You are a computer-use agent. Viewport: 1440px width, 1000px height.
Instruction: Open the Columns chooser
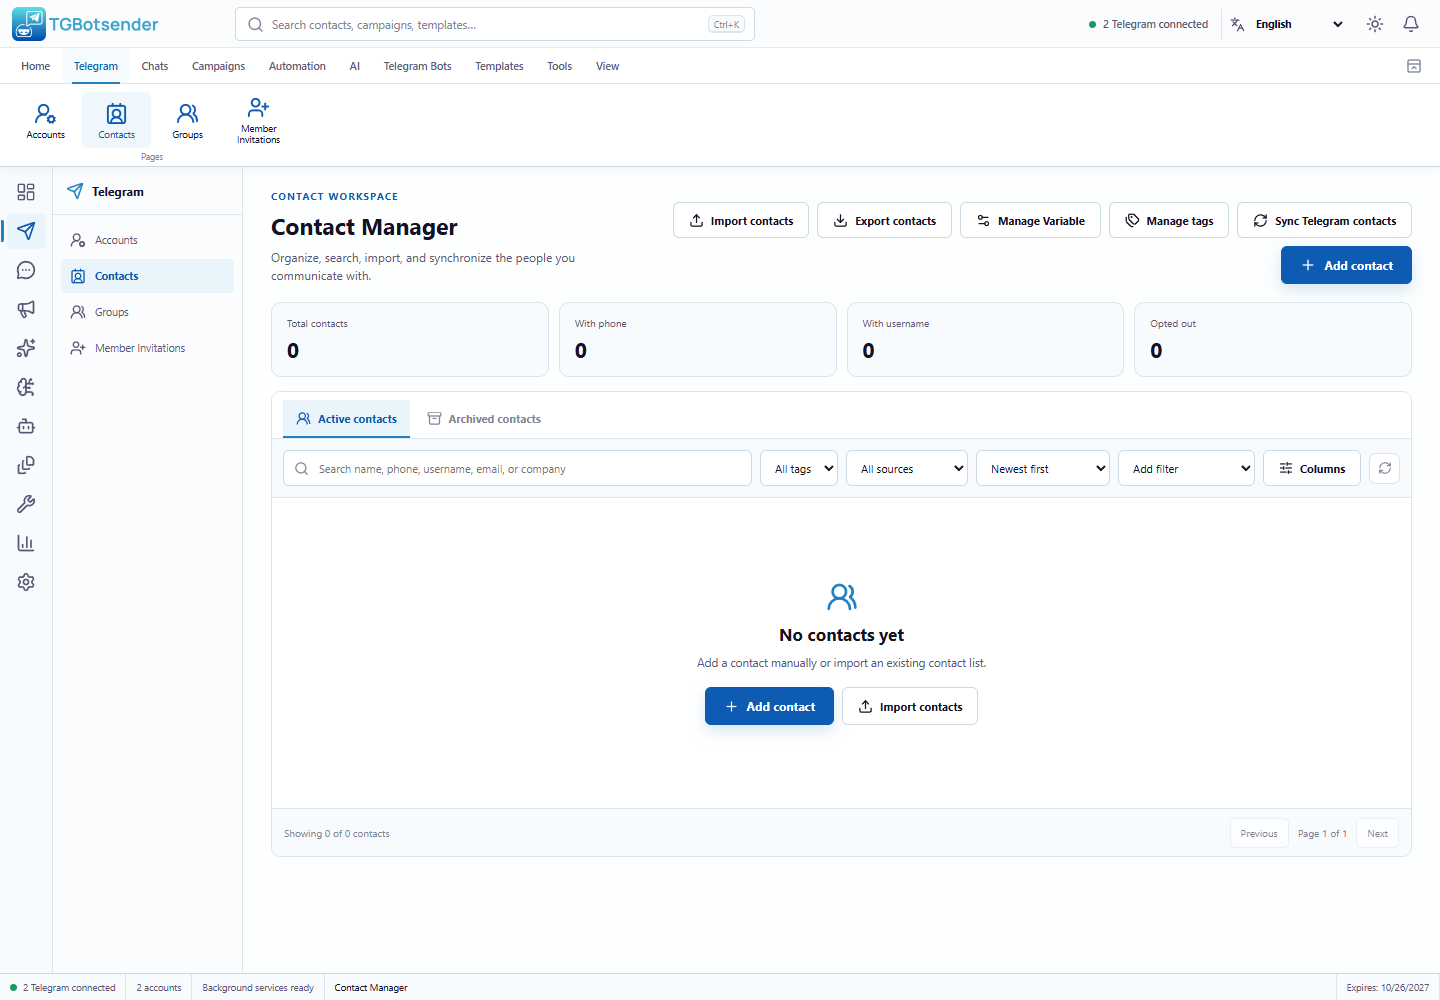coord(1312,468)
